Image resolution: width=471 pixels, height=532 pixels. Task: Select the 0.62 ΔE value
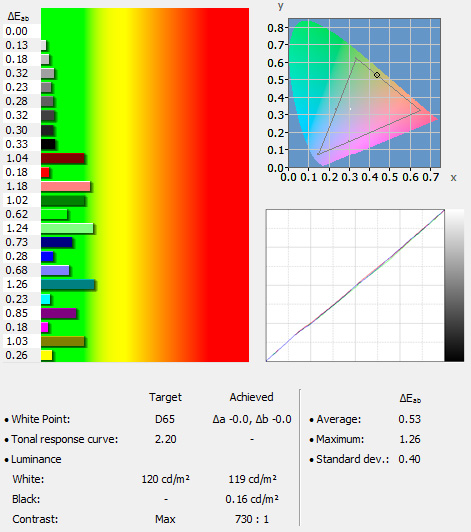pos(16,214)
